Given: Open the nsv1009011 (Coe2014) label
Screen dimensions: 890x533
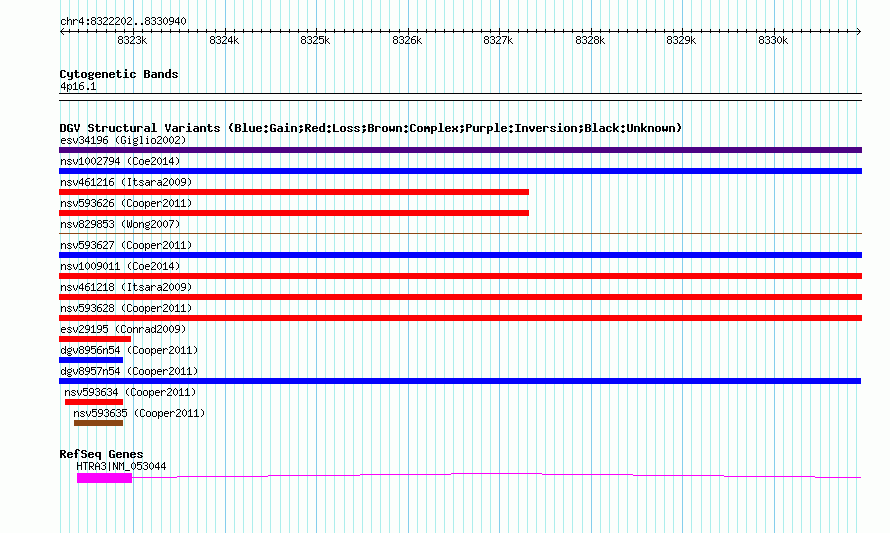Looking at the screenshot, I should [x=120, y=266].
